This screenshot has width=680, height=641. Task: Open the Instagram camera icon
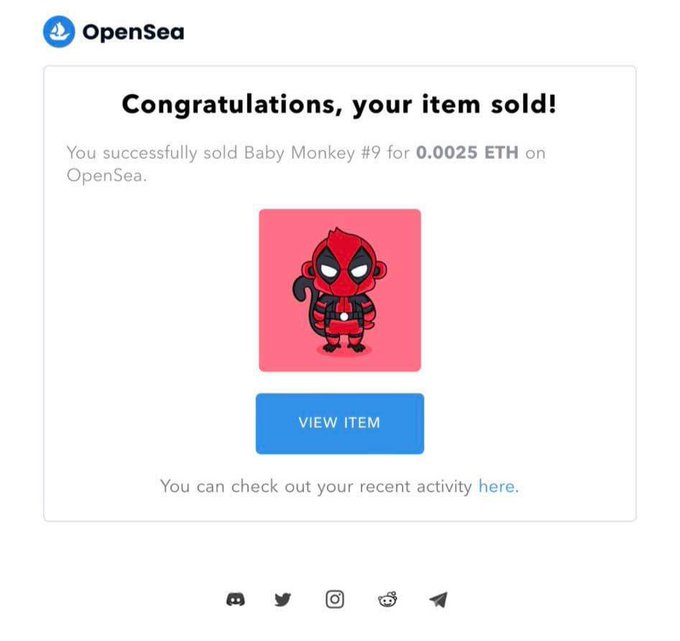[335, 599]
